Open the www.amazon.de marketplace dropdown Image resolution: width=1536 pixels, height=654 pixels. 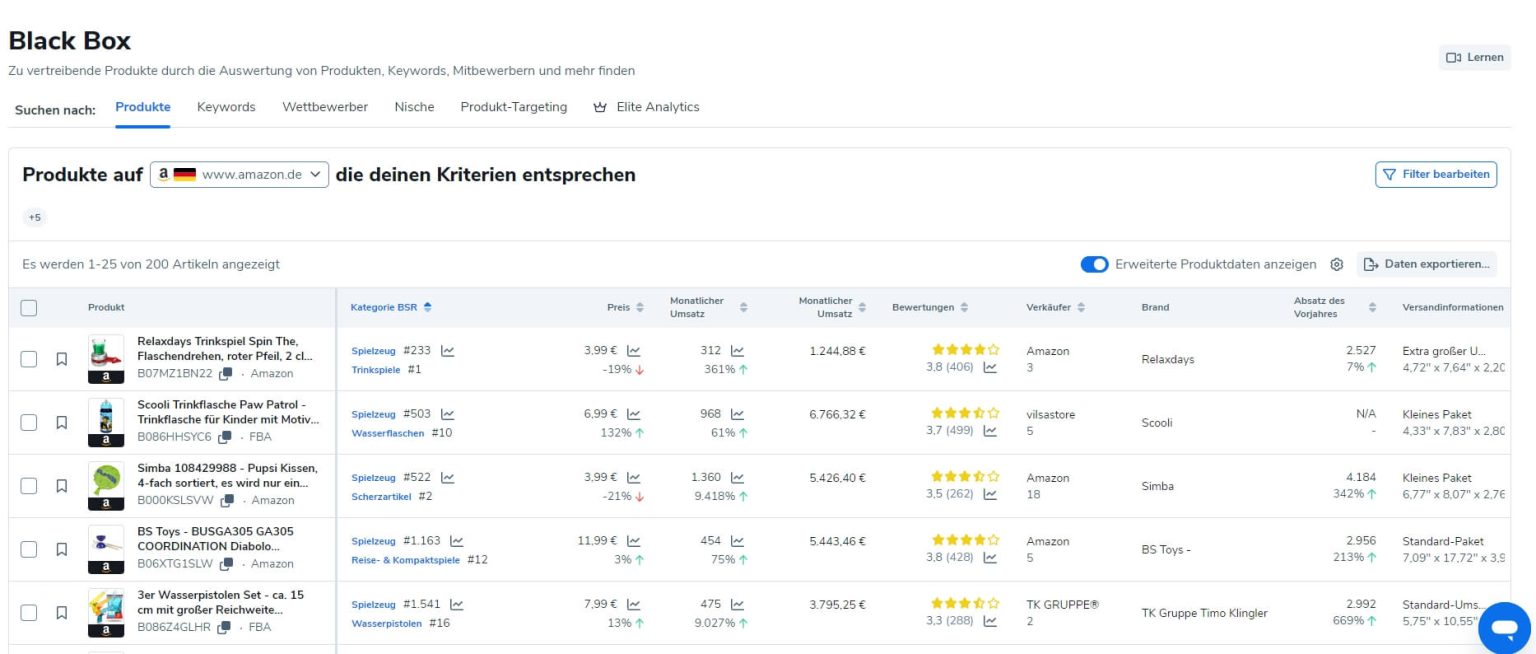pyautogui.click(x=240, y=174)
